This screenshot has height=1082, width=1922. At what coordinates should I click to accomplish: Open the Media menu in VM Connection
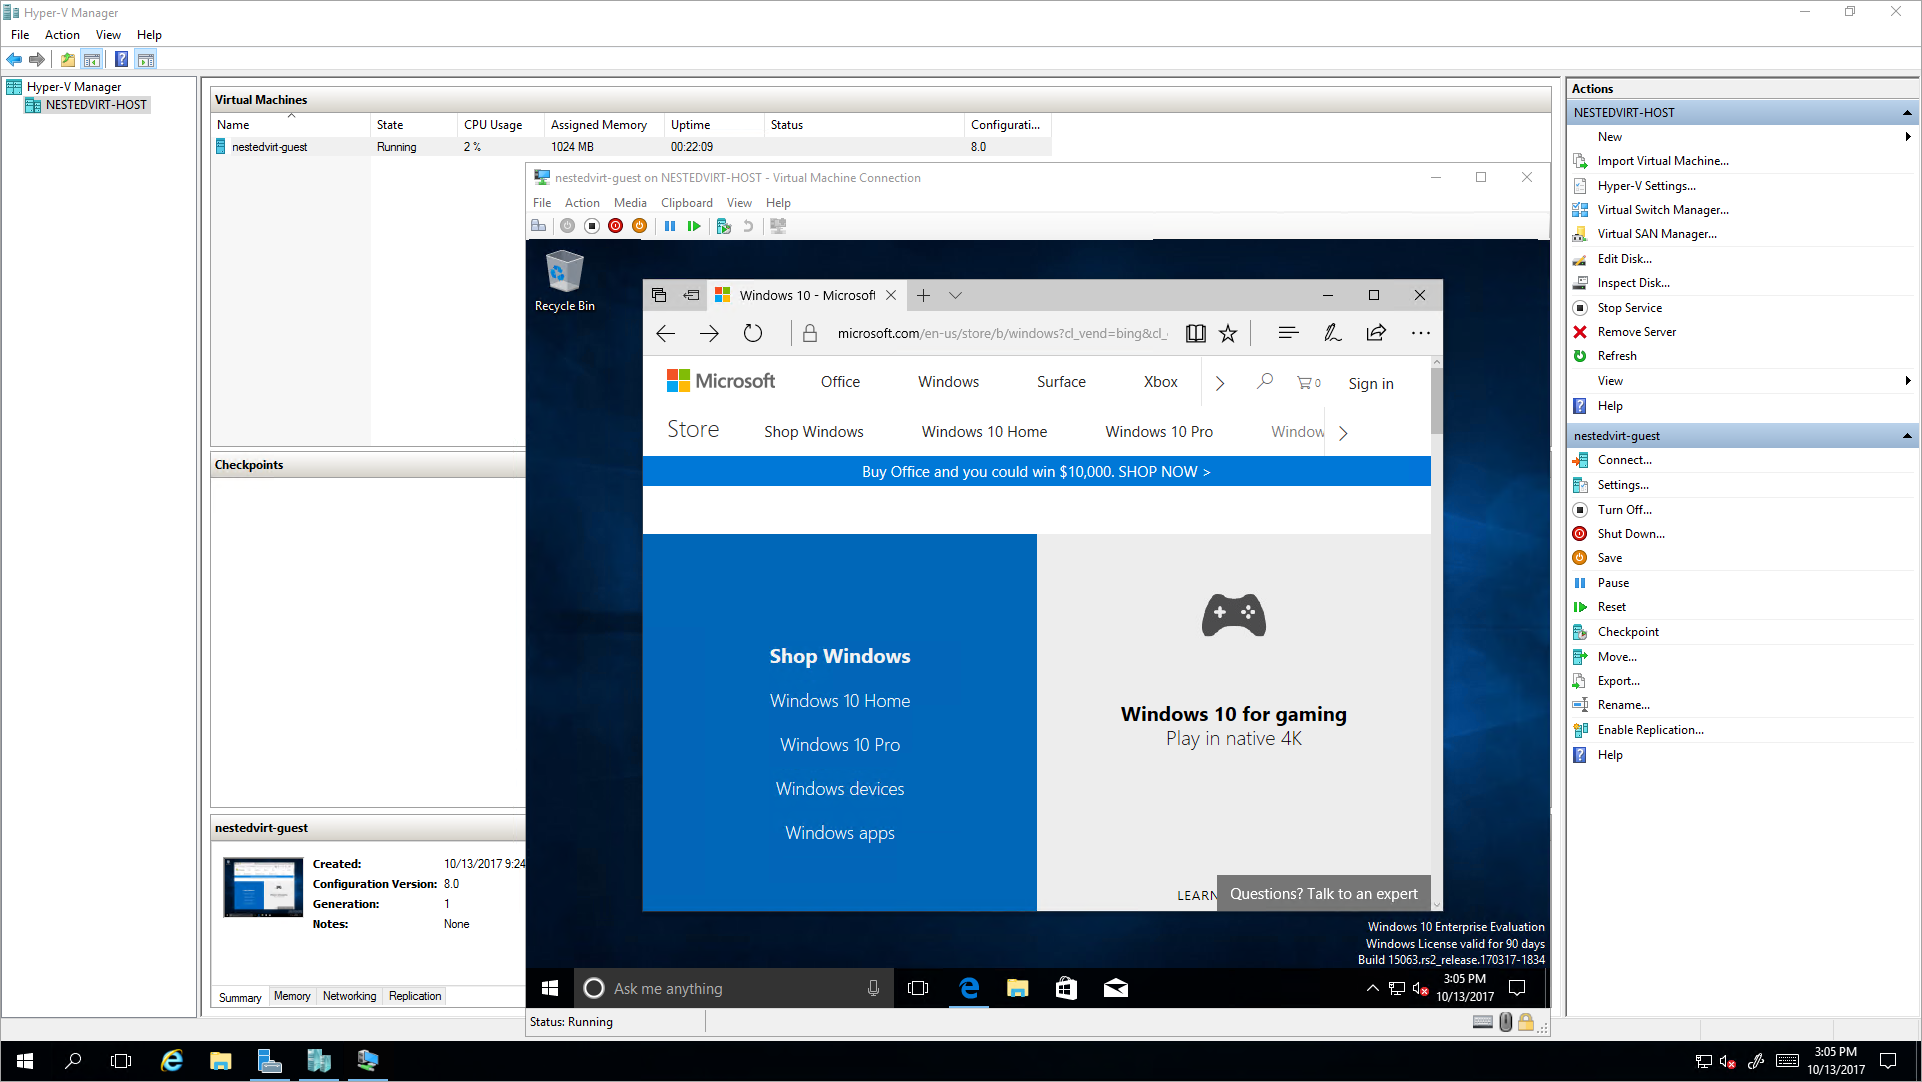tap(630, 203)
